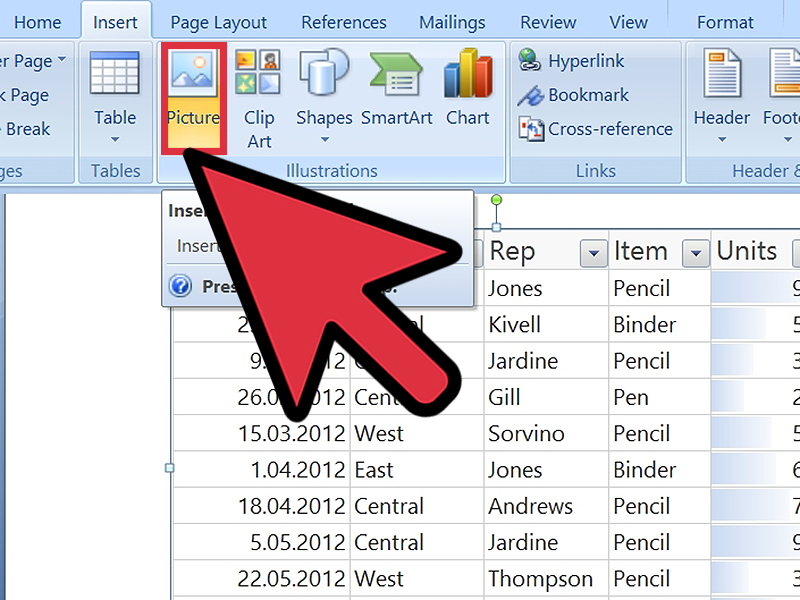Screen dimensions: 800x600
Task: Click the Page Break button
Action: click(26, 129)
